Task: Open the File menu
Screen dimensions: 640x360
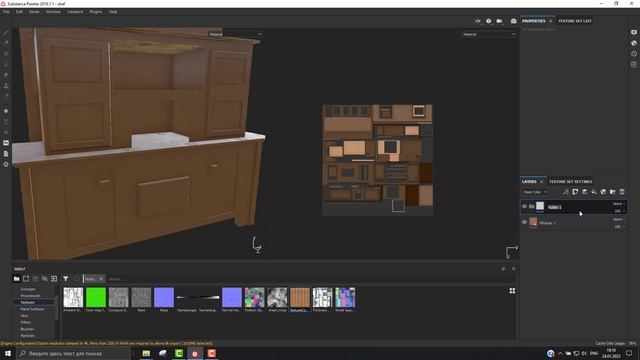Action: 7,12
